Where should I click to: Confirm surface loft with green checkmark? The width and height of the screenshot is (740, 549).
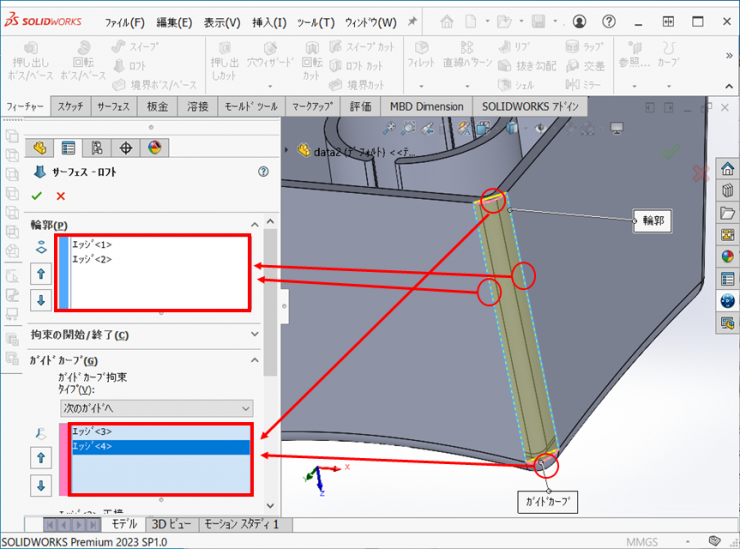point(37,196)
